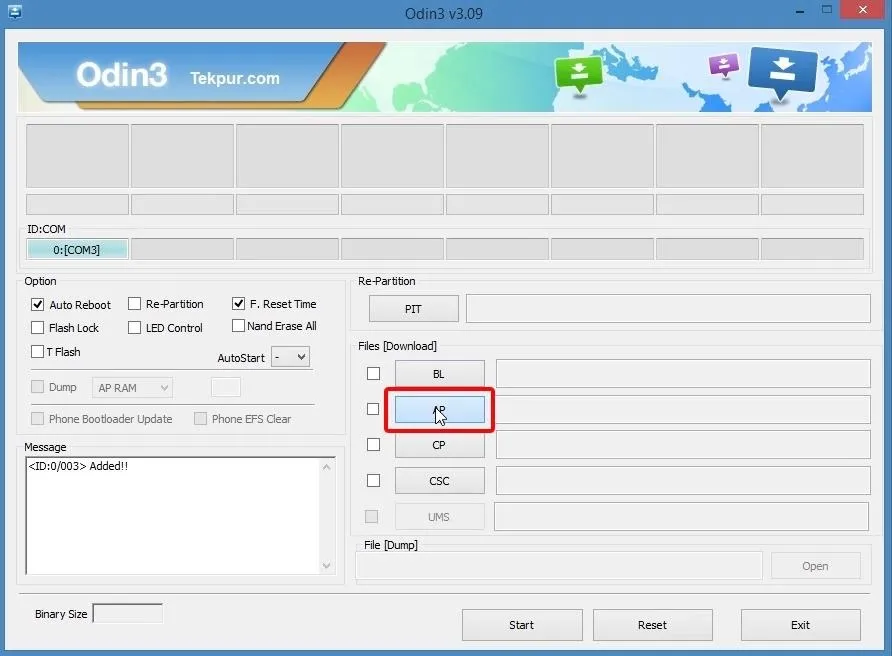Click the green download icon in banner
Viewport: 892px width, 656px height.
pos(579,74)
